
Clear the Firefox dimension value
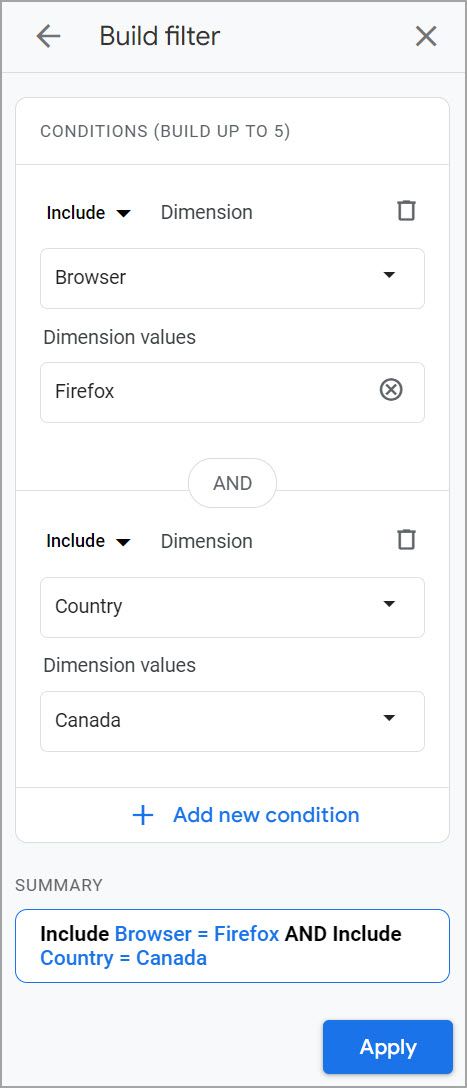point(391,391)
